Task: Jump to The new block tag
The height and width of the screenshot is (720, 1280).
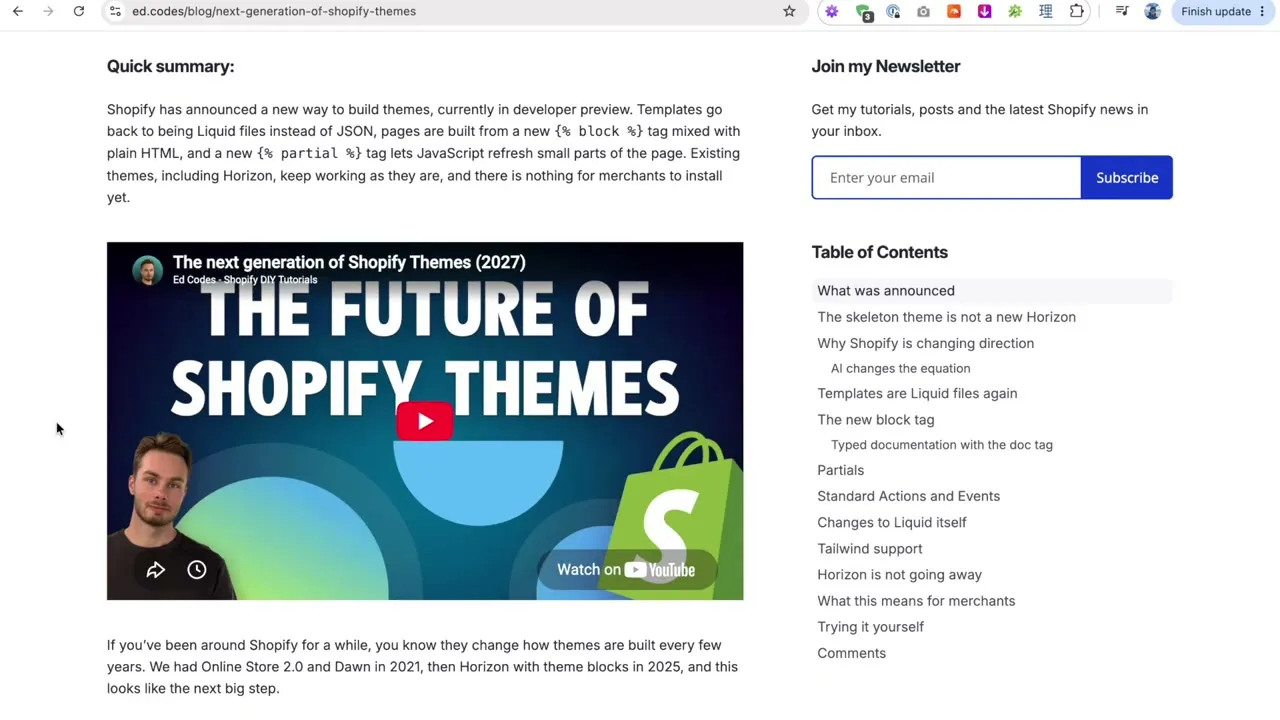Action: 875,420
